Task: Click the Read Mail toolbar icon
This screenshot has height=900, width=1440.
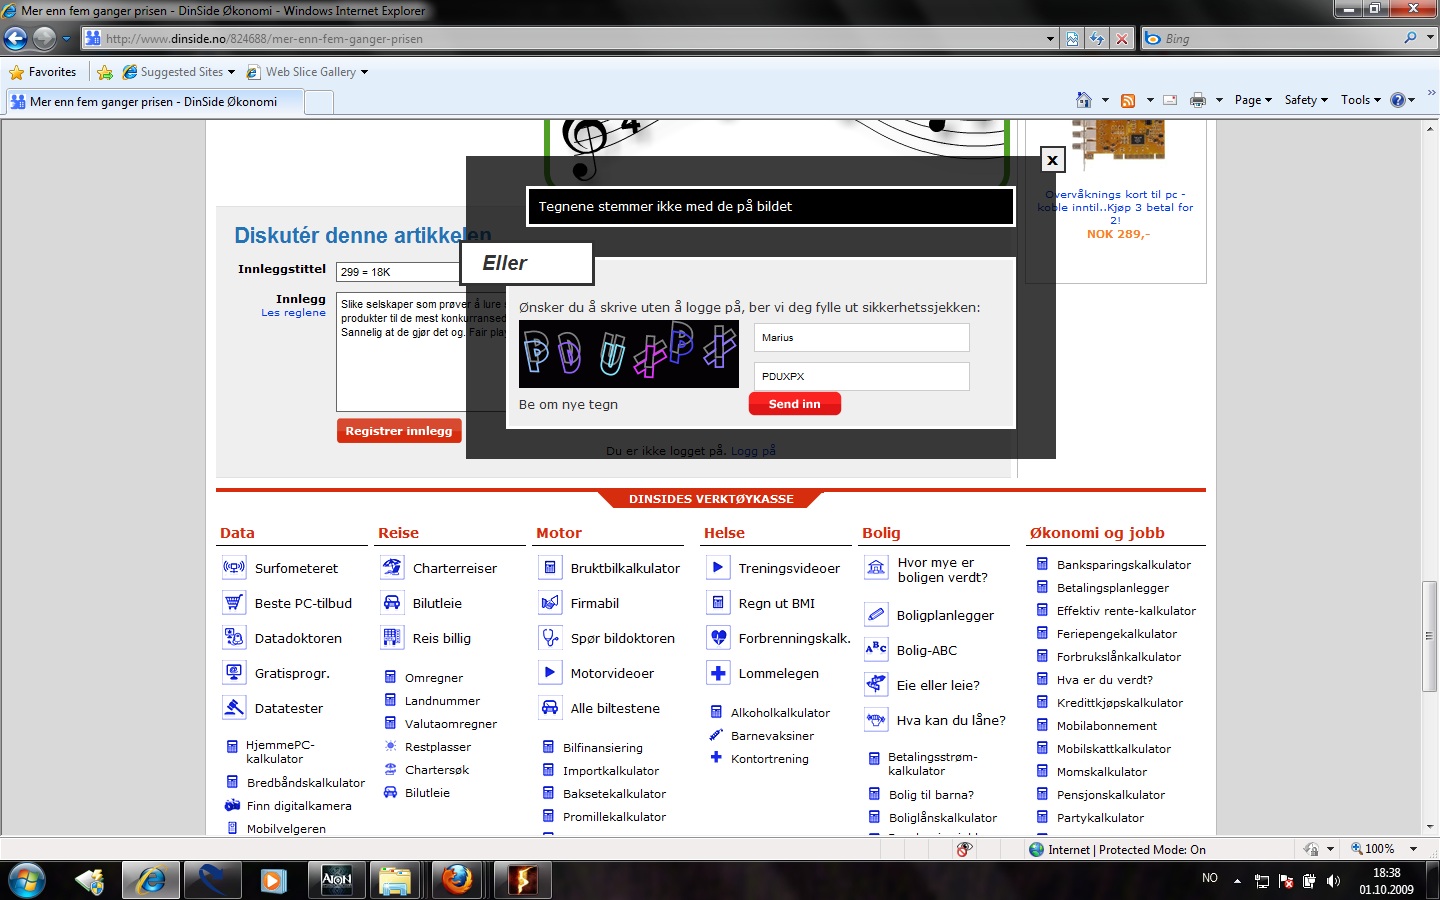Action: click(1170, 100)
